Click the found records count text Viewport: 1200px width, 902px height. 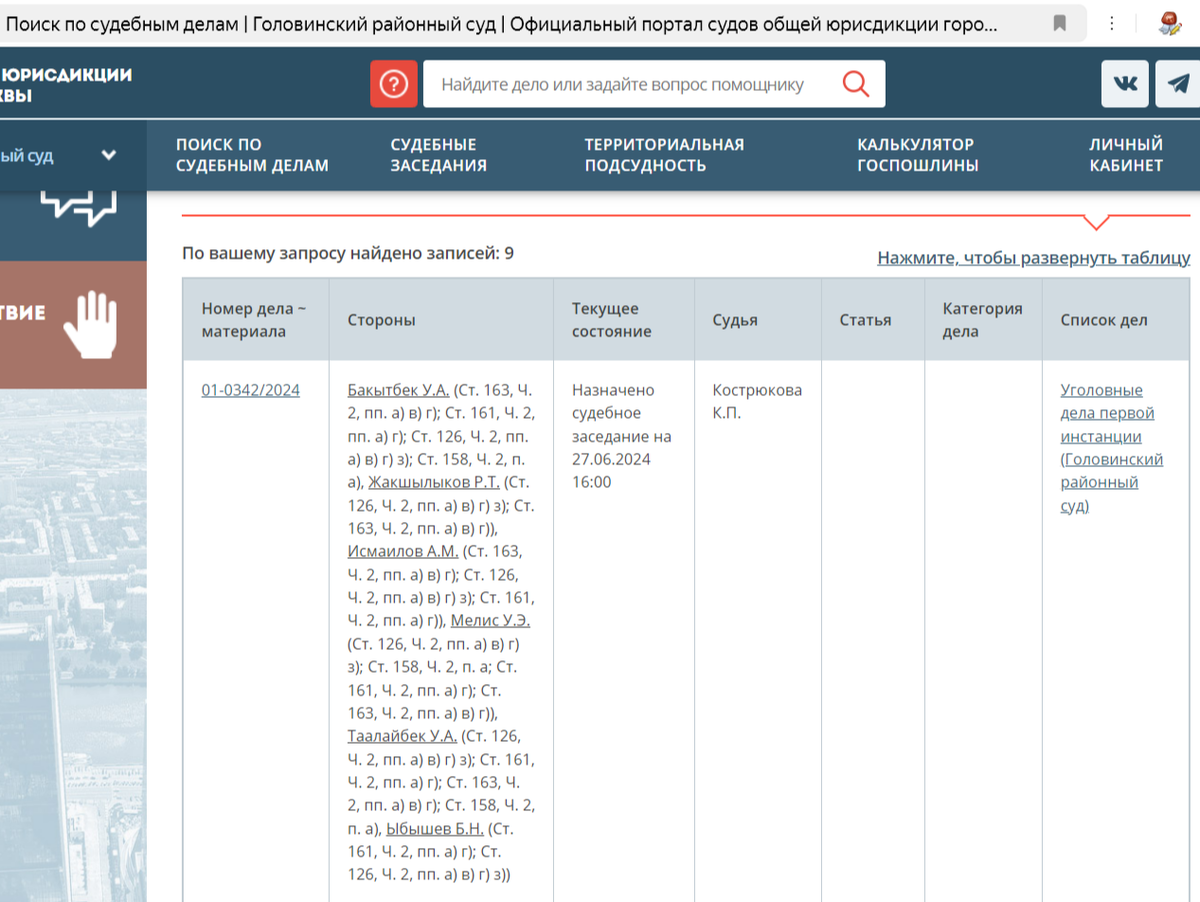(348, 253)
